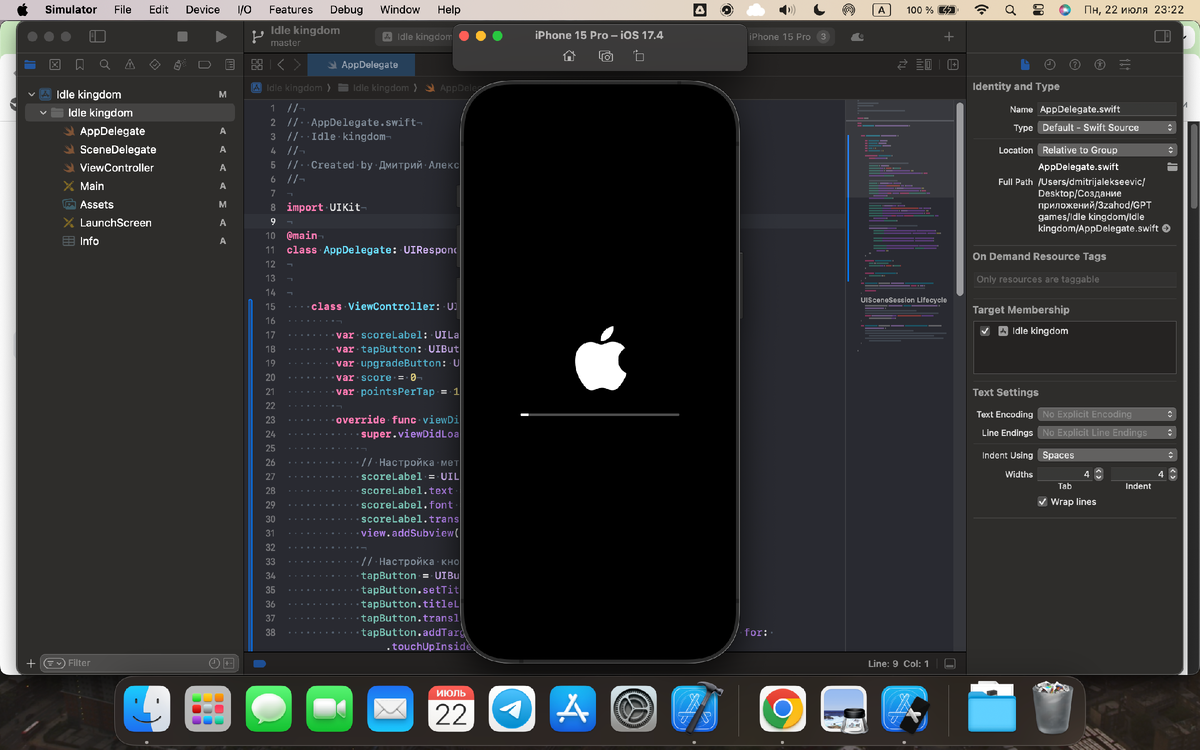Open editor options minimap menu

[925, 64]
